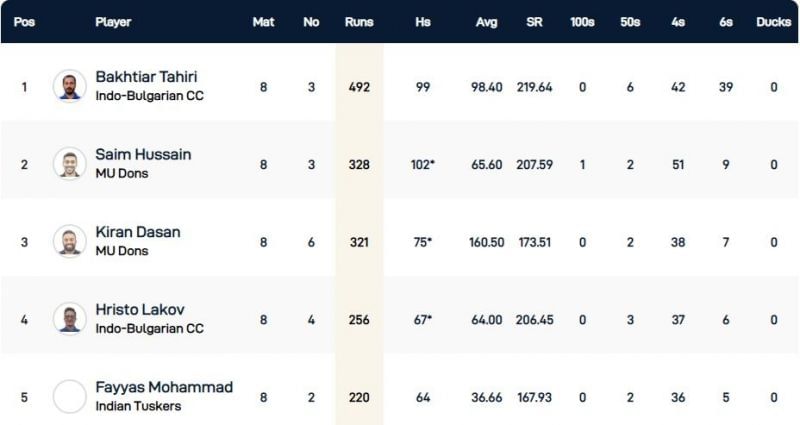Viewport: 800px width, 425px height.
Task: Open Kiran Dasan player name link
Action: [137, 232]
